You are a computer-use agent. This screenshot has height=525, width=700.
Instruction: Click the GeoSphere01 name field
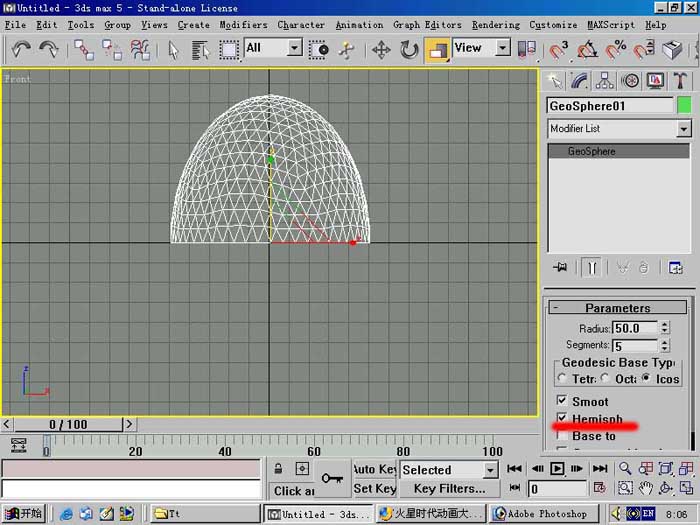[610, 106]
